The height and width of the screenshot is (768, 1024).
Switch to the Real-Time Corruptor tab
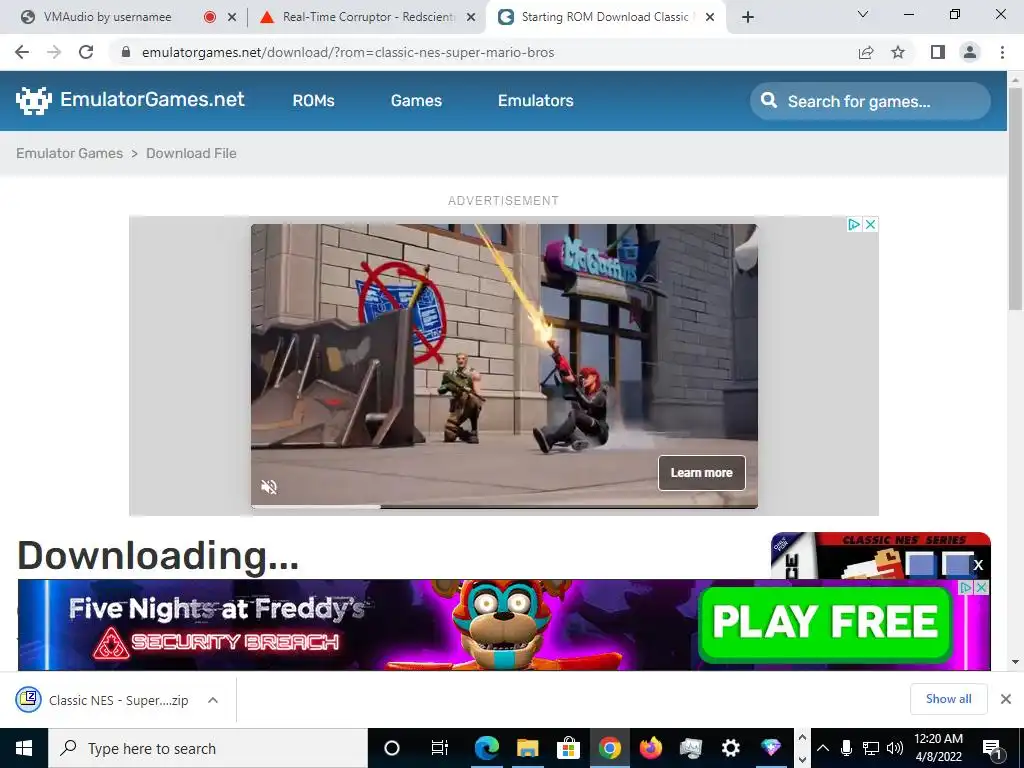[368, 17]
